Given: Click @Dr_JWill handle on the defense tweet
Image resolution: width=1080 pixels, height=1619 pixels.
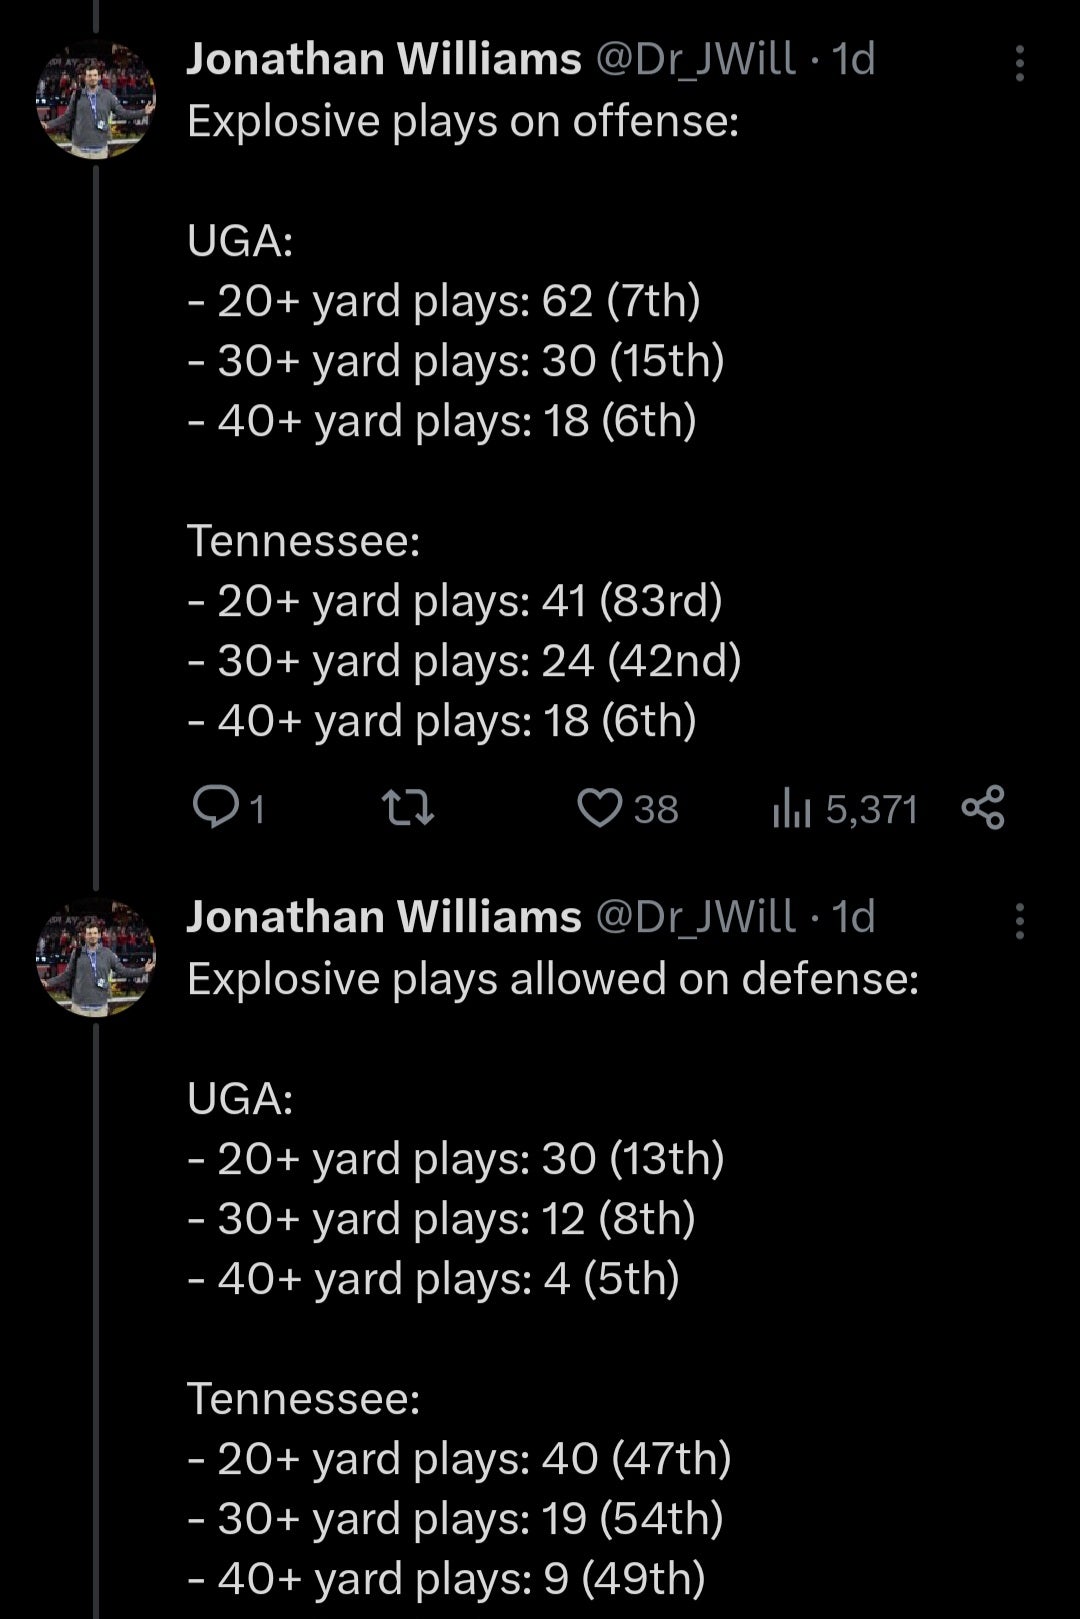Looking at the screenshot, I should click(698, 915).
